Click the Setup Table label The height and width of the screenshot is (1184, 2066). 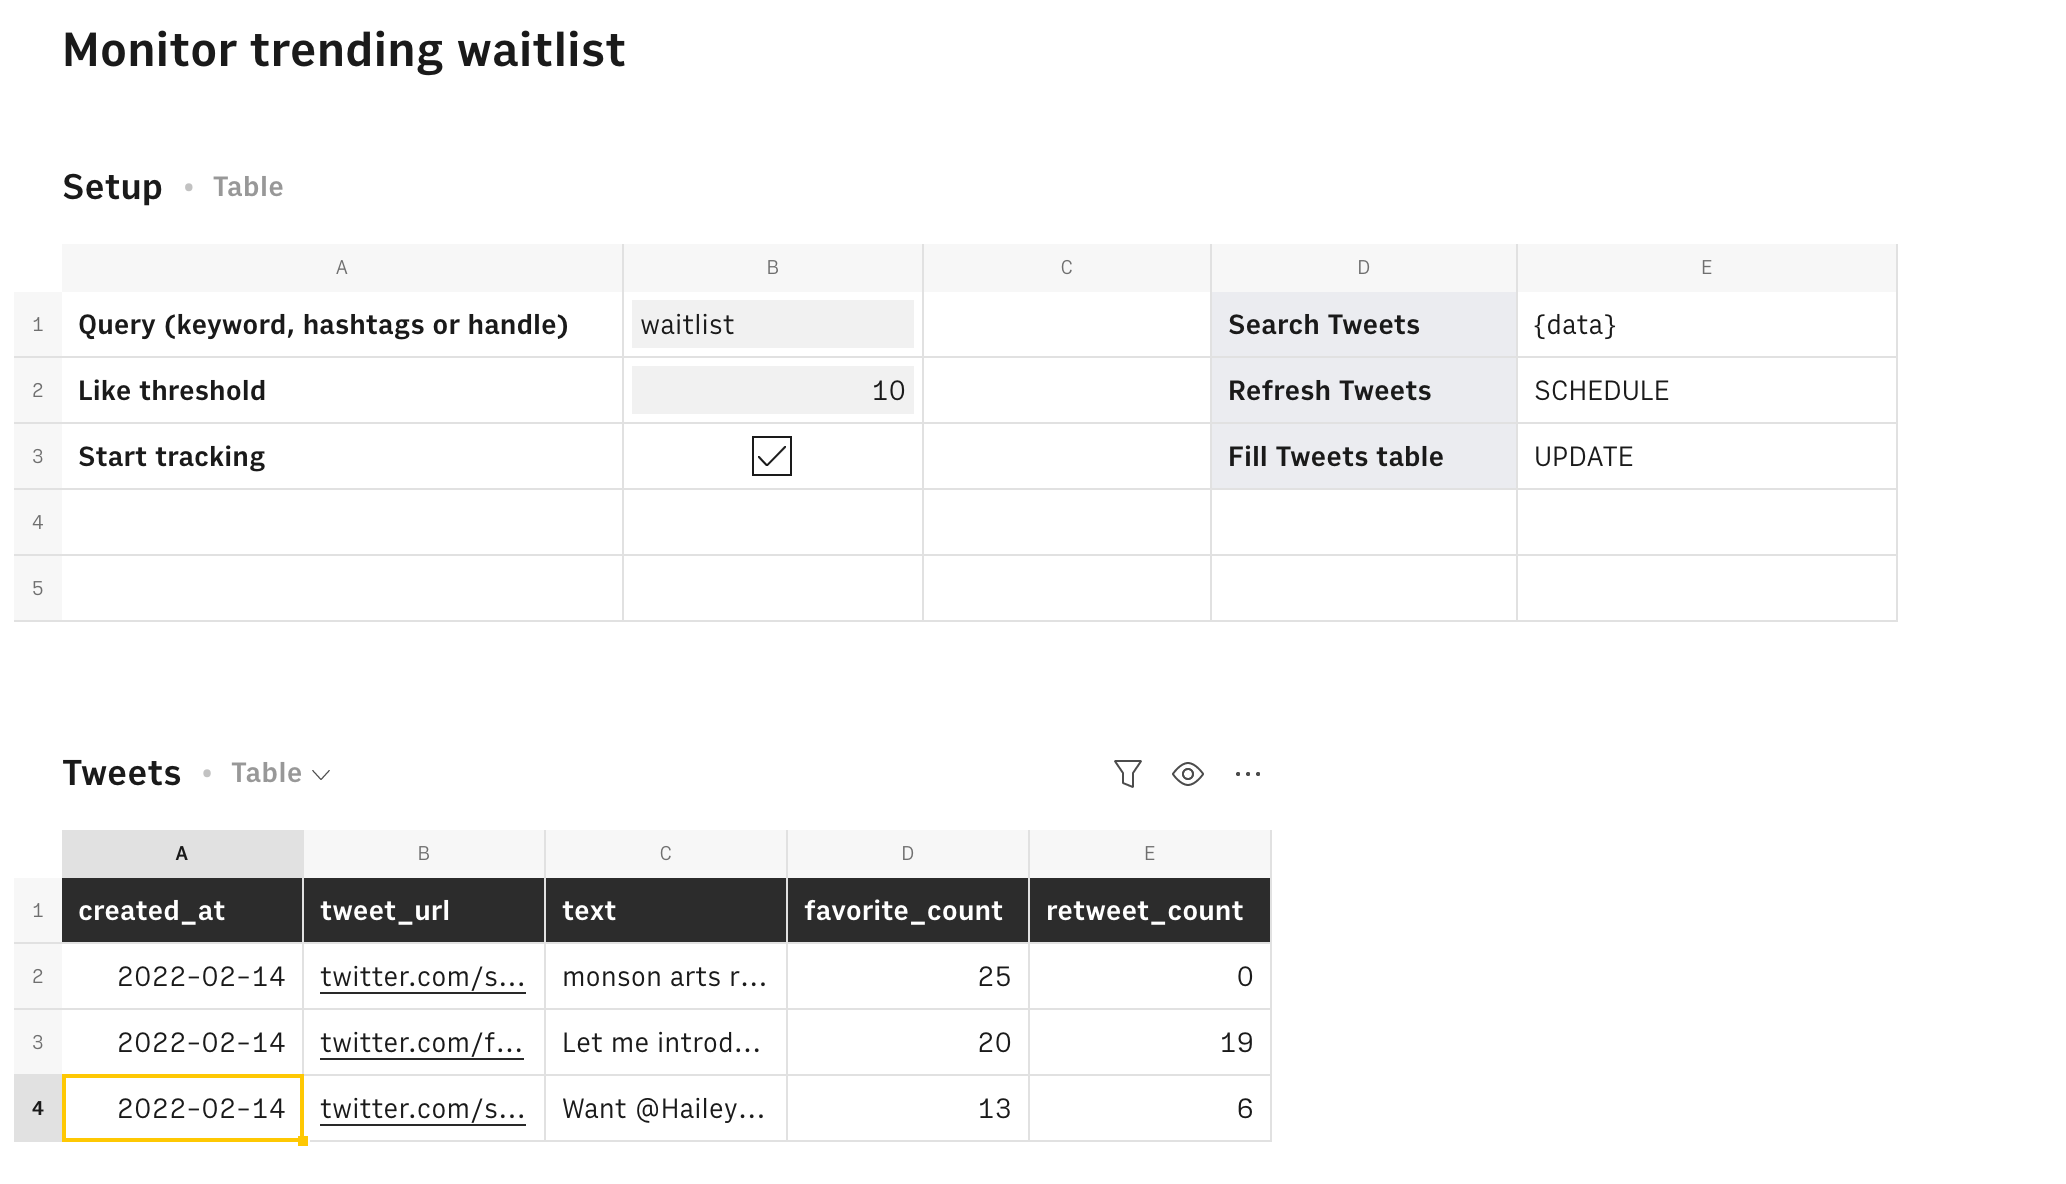click(248, 187)
